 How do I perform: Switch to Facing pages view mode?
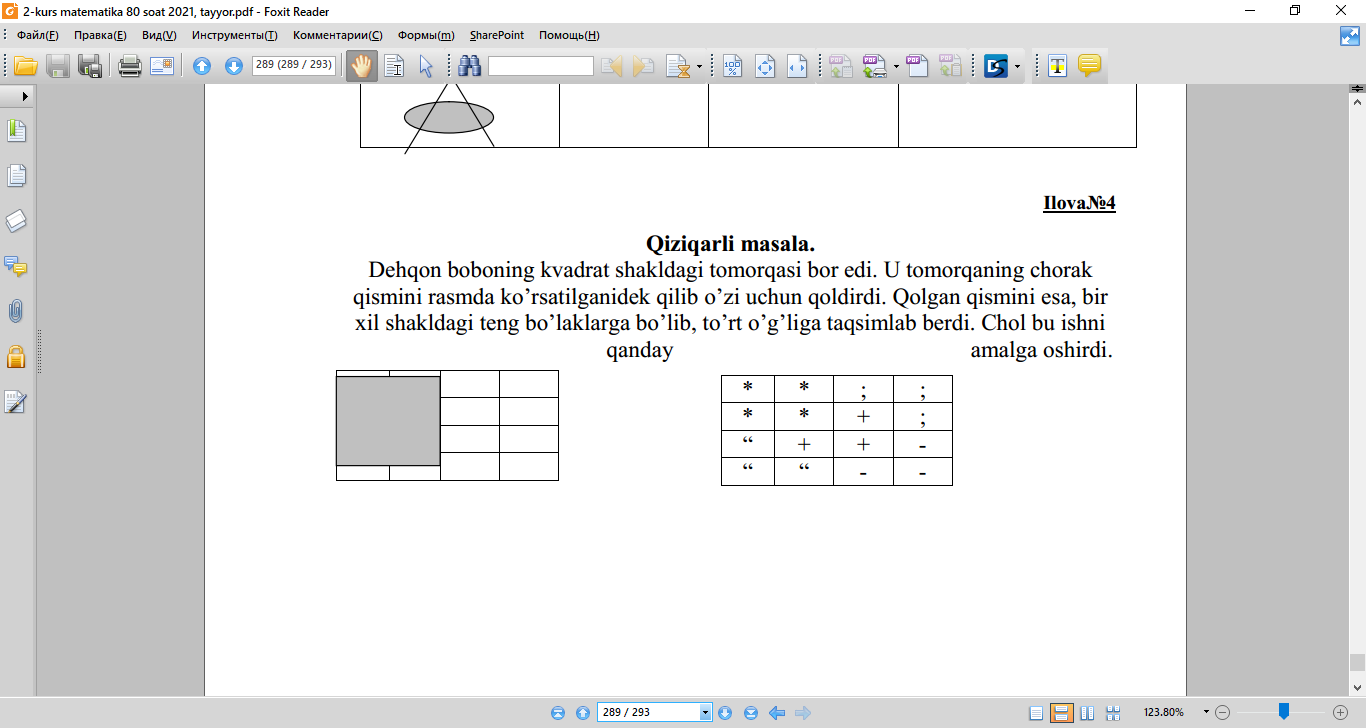[x=1087, y=713]
